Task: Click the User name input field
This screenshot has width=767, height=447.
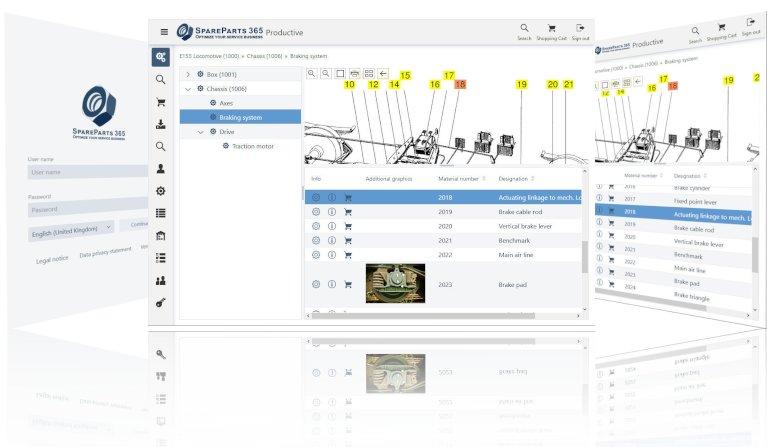Action: coord(85,172)
